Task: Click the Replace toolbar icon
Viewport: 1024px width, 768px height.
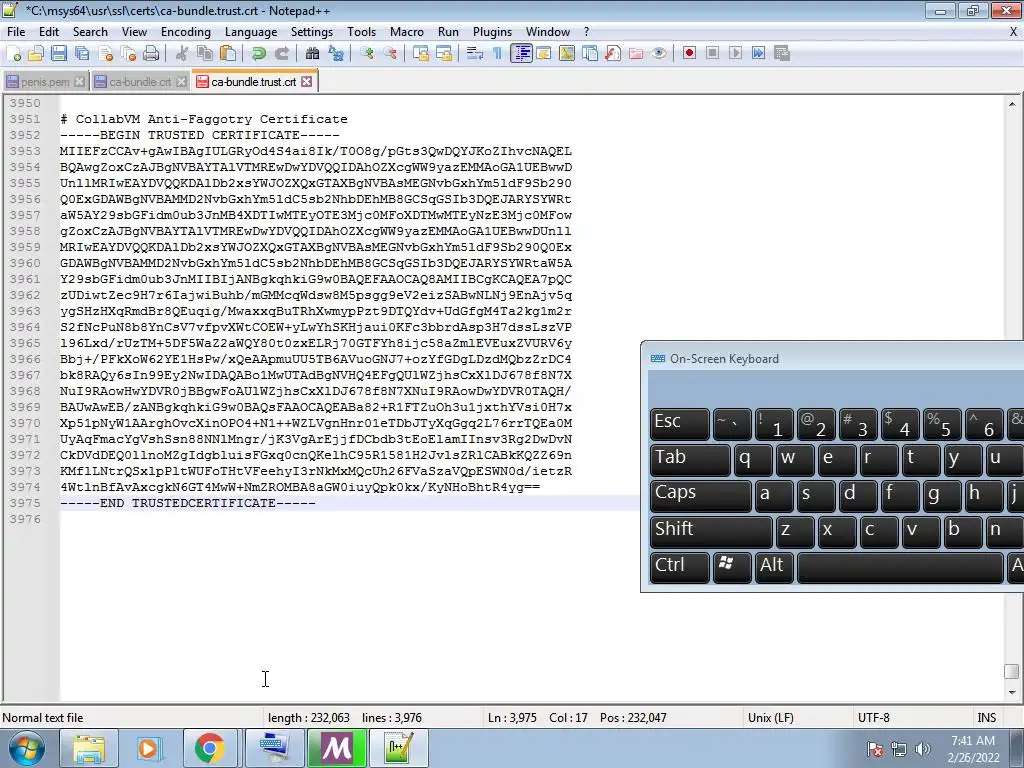Action: [336, 54]
